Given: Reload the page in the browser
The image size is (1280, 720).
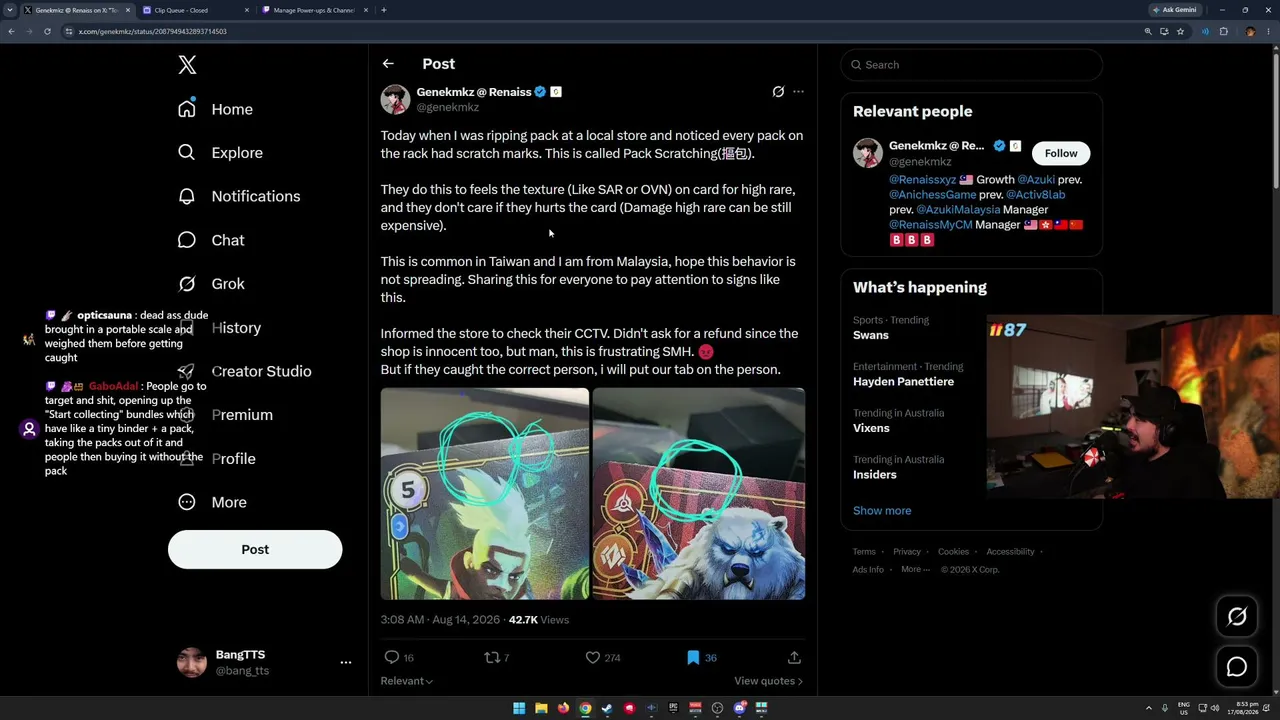Looking at the screenshot, I should 47,31.
